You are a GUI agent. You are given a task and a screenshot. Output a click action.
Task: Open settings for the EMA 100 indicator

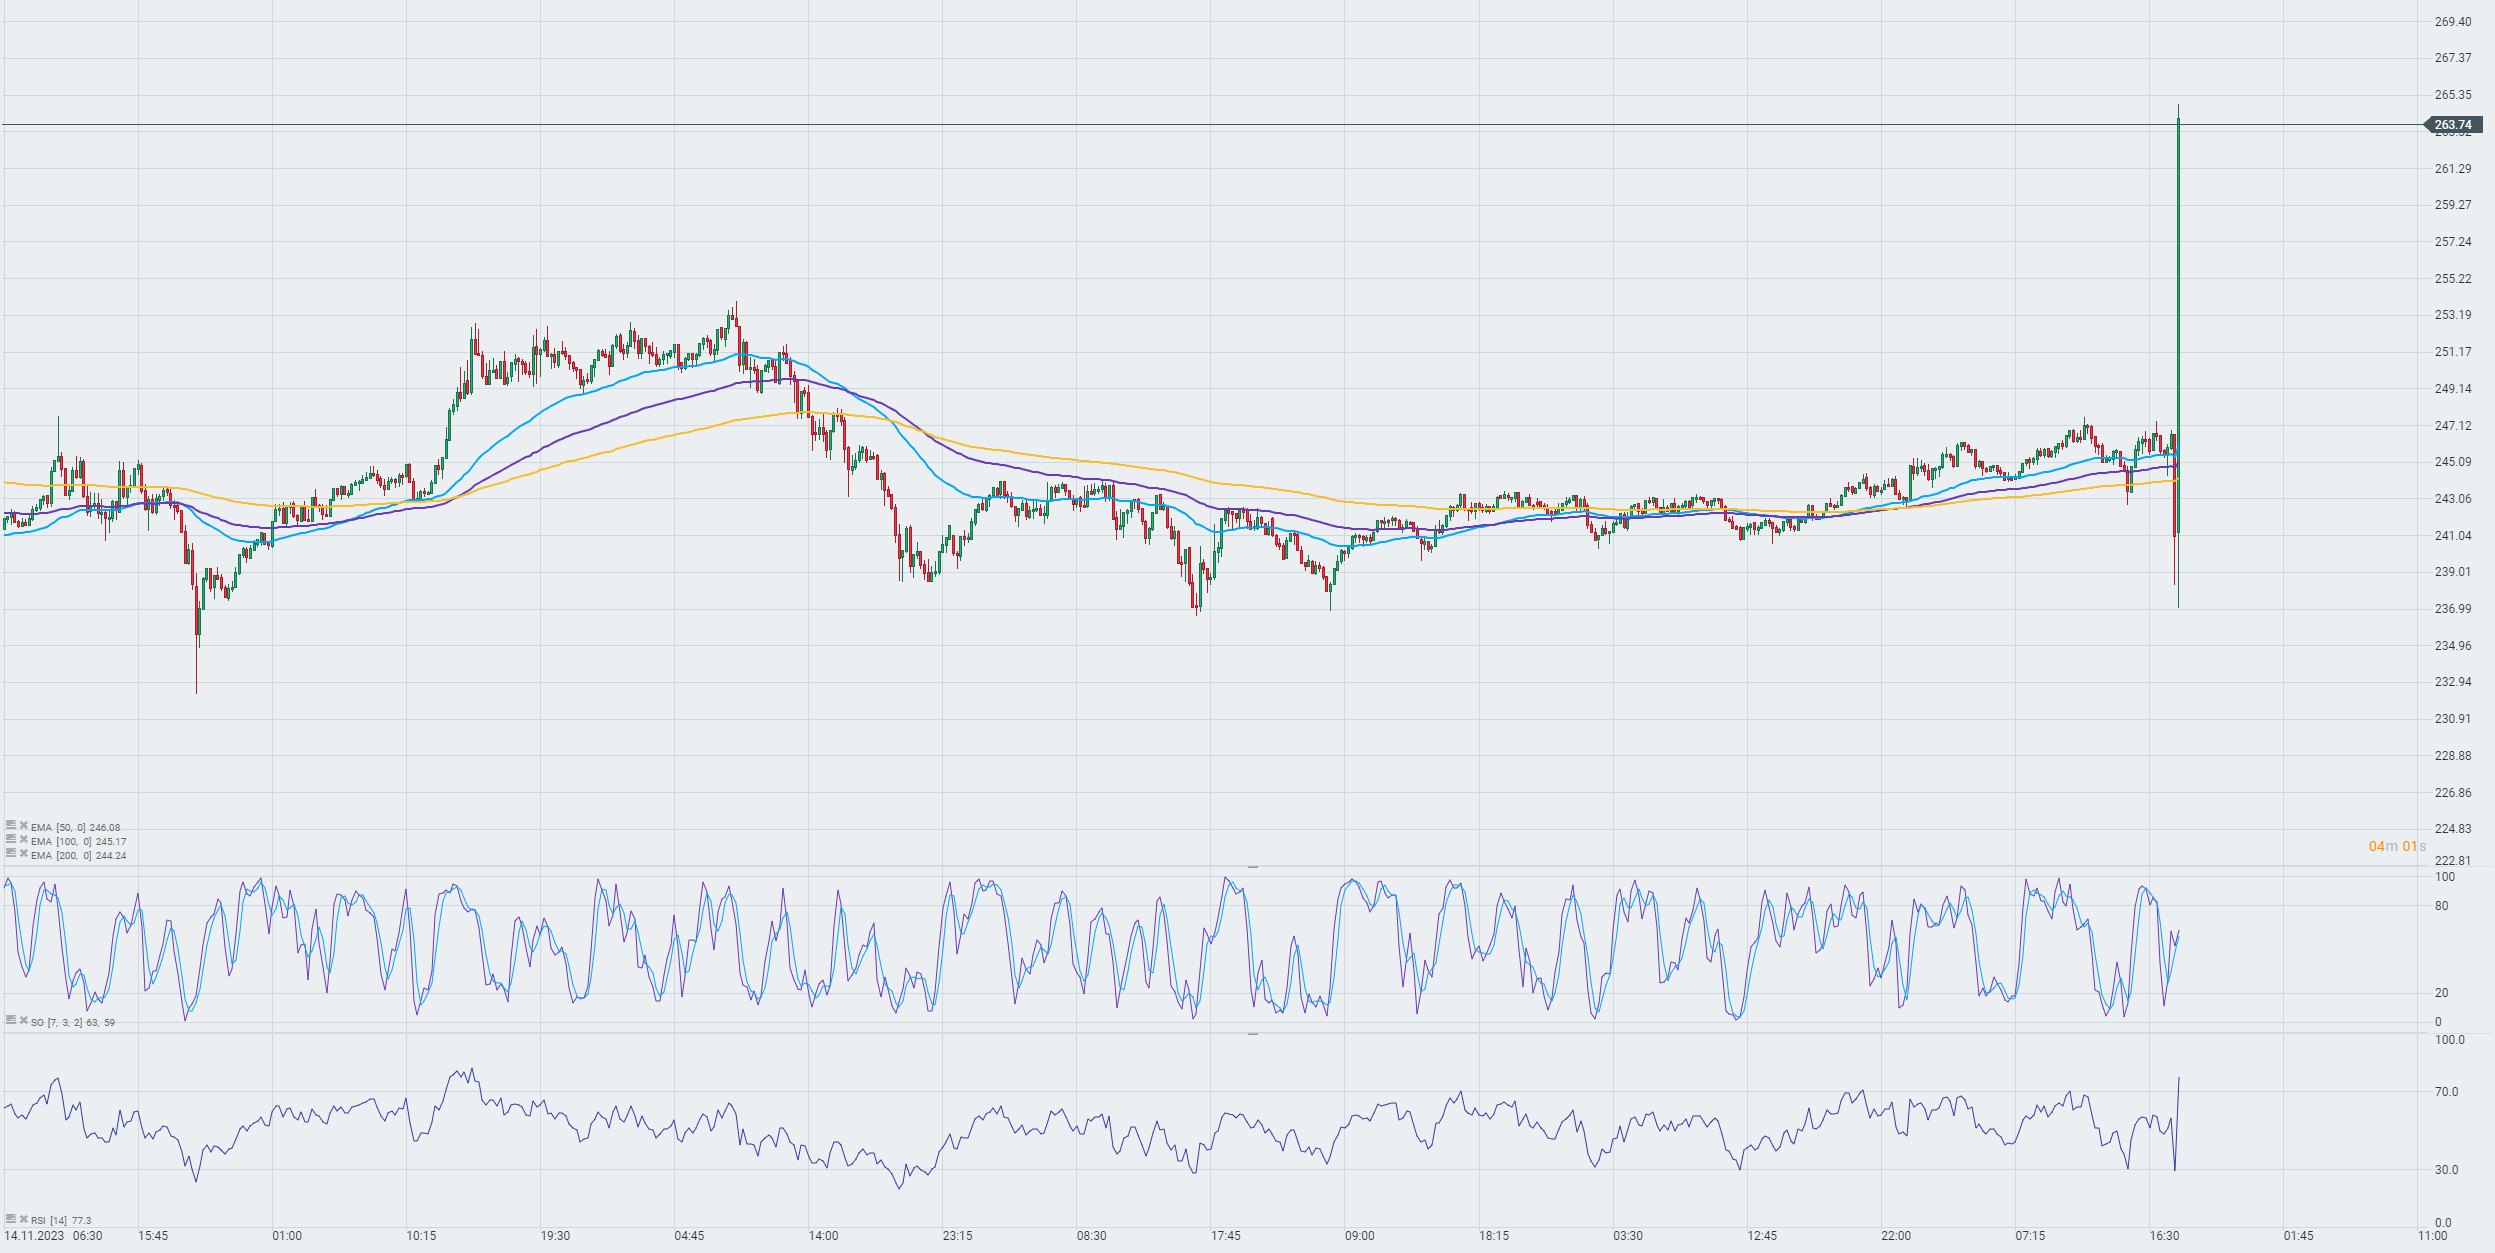pyautogui.click(x=11, y=840)
